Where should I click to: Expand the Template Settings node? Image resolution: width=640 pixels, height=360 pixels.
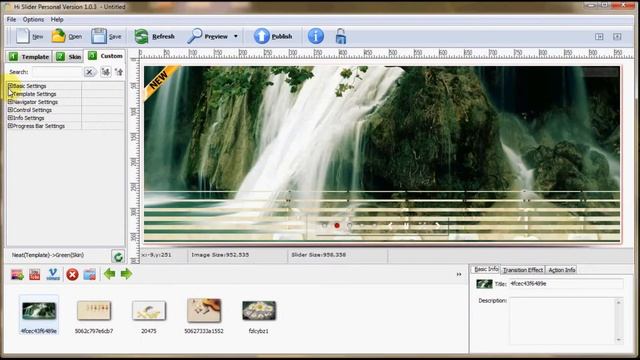[10, 94]
